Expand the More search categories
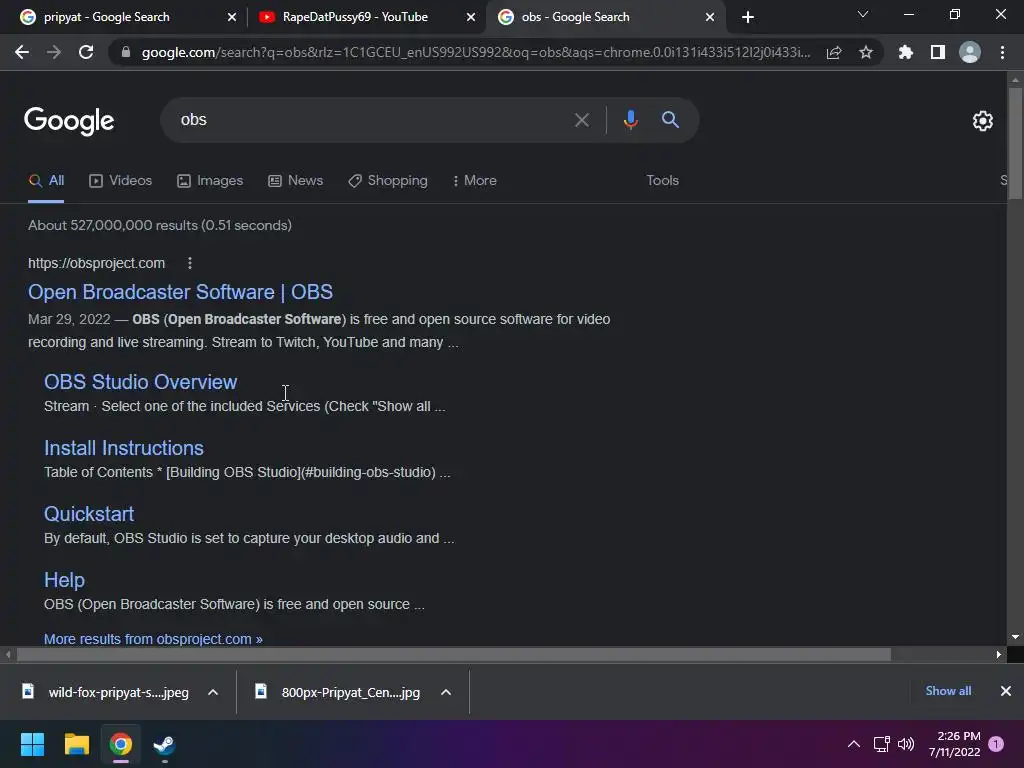Viewport: 1024px width, 768px height. point(475,181)
